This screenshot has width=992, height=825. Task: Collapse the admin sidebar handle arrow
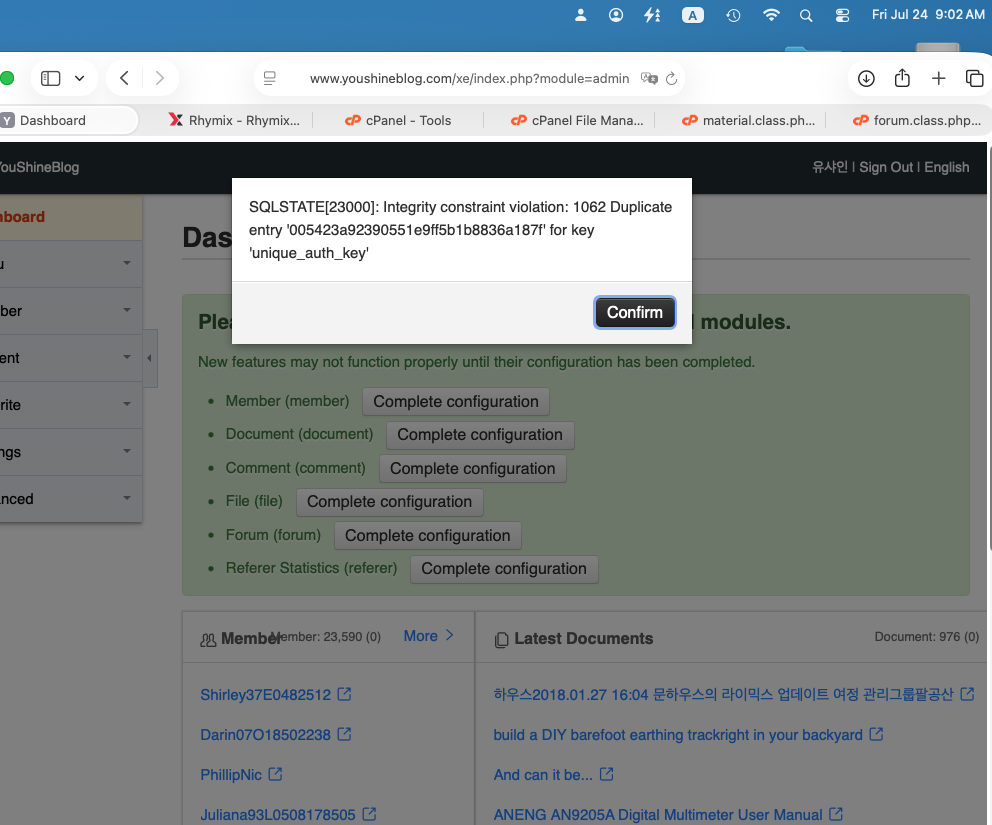pyautogui.click(x=149, y=358)
